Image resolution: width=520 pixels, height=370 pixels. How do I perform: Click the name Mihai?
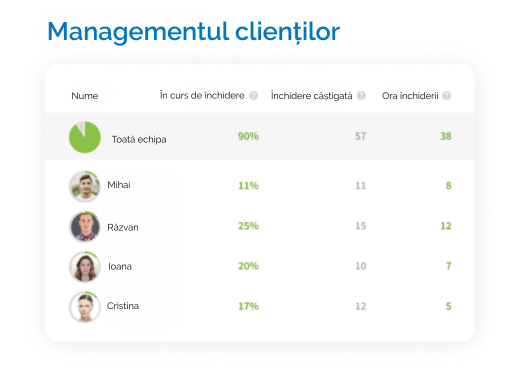tap(119, 185)
